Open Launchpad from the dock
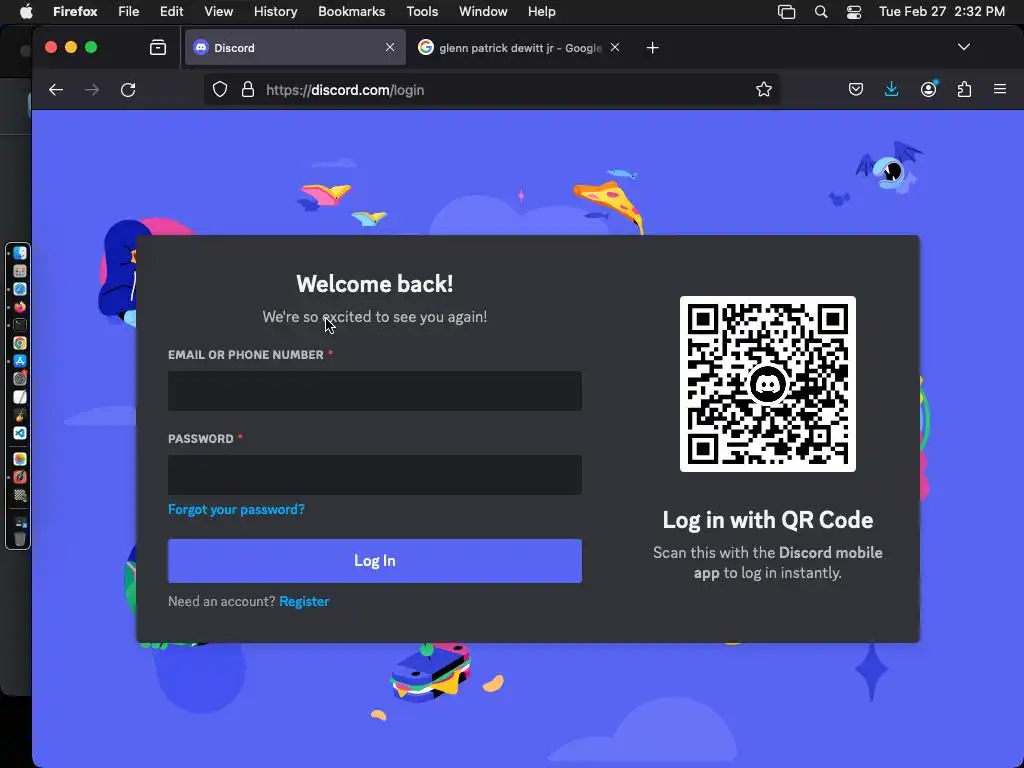This screenshot has width=1024, height=768. click(20, 271)
